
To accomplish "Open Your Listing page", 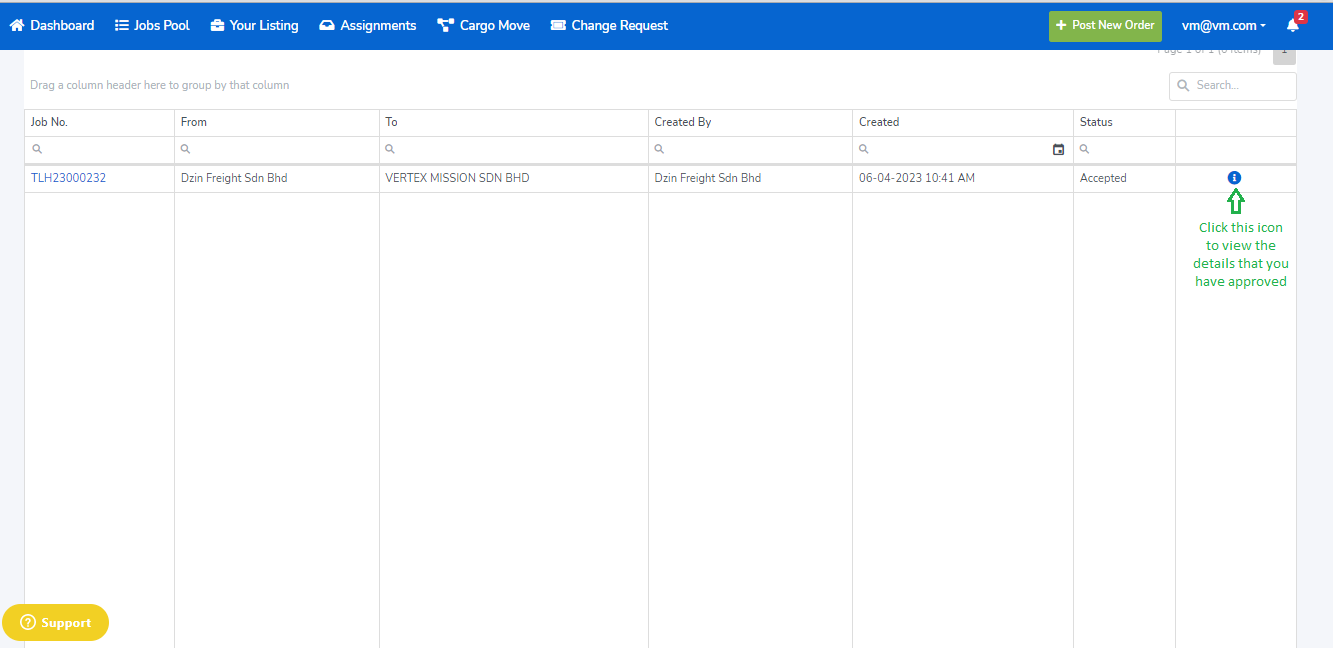I will pyautogui.click(x=254, y=26).
